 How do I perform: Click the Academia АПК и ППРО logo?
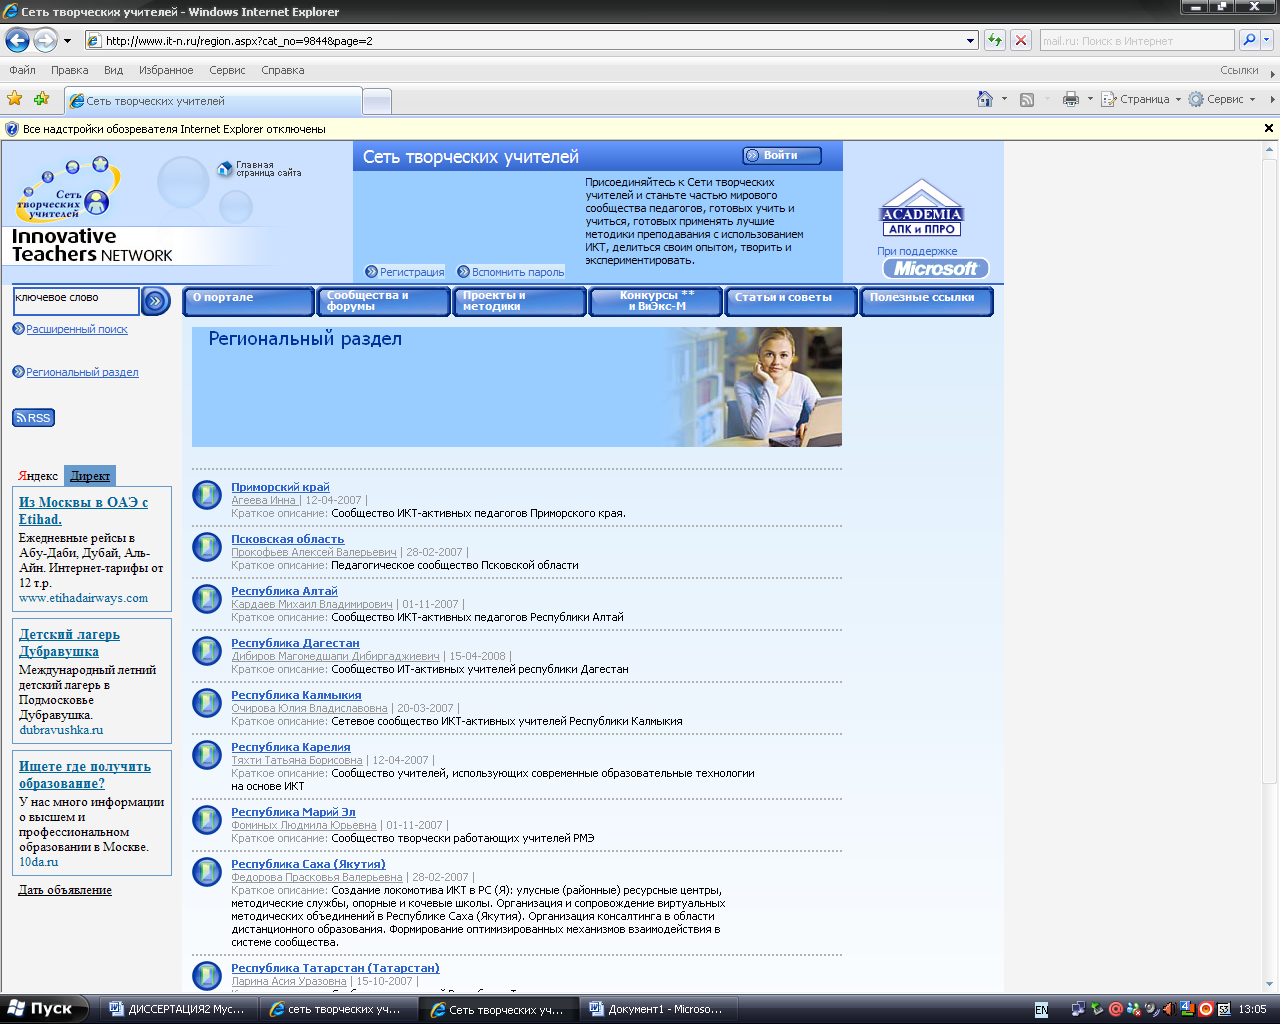[921, 208]
